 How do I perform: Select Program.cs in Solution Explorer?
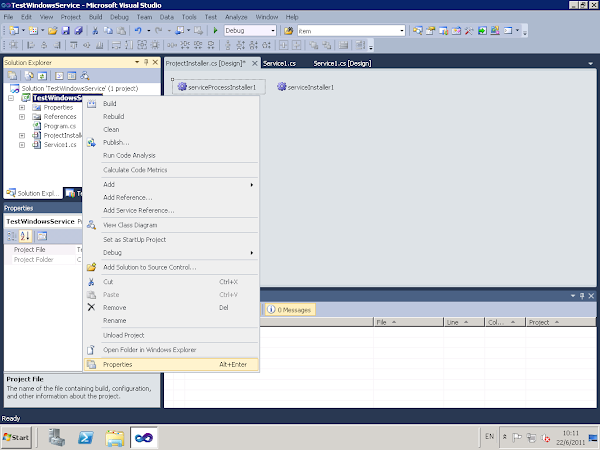point(60,126)
